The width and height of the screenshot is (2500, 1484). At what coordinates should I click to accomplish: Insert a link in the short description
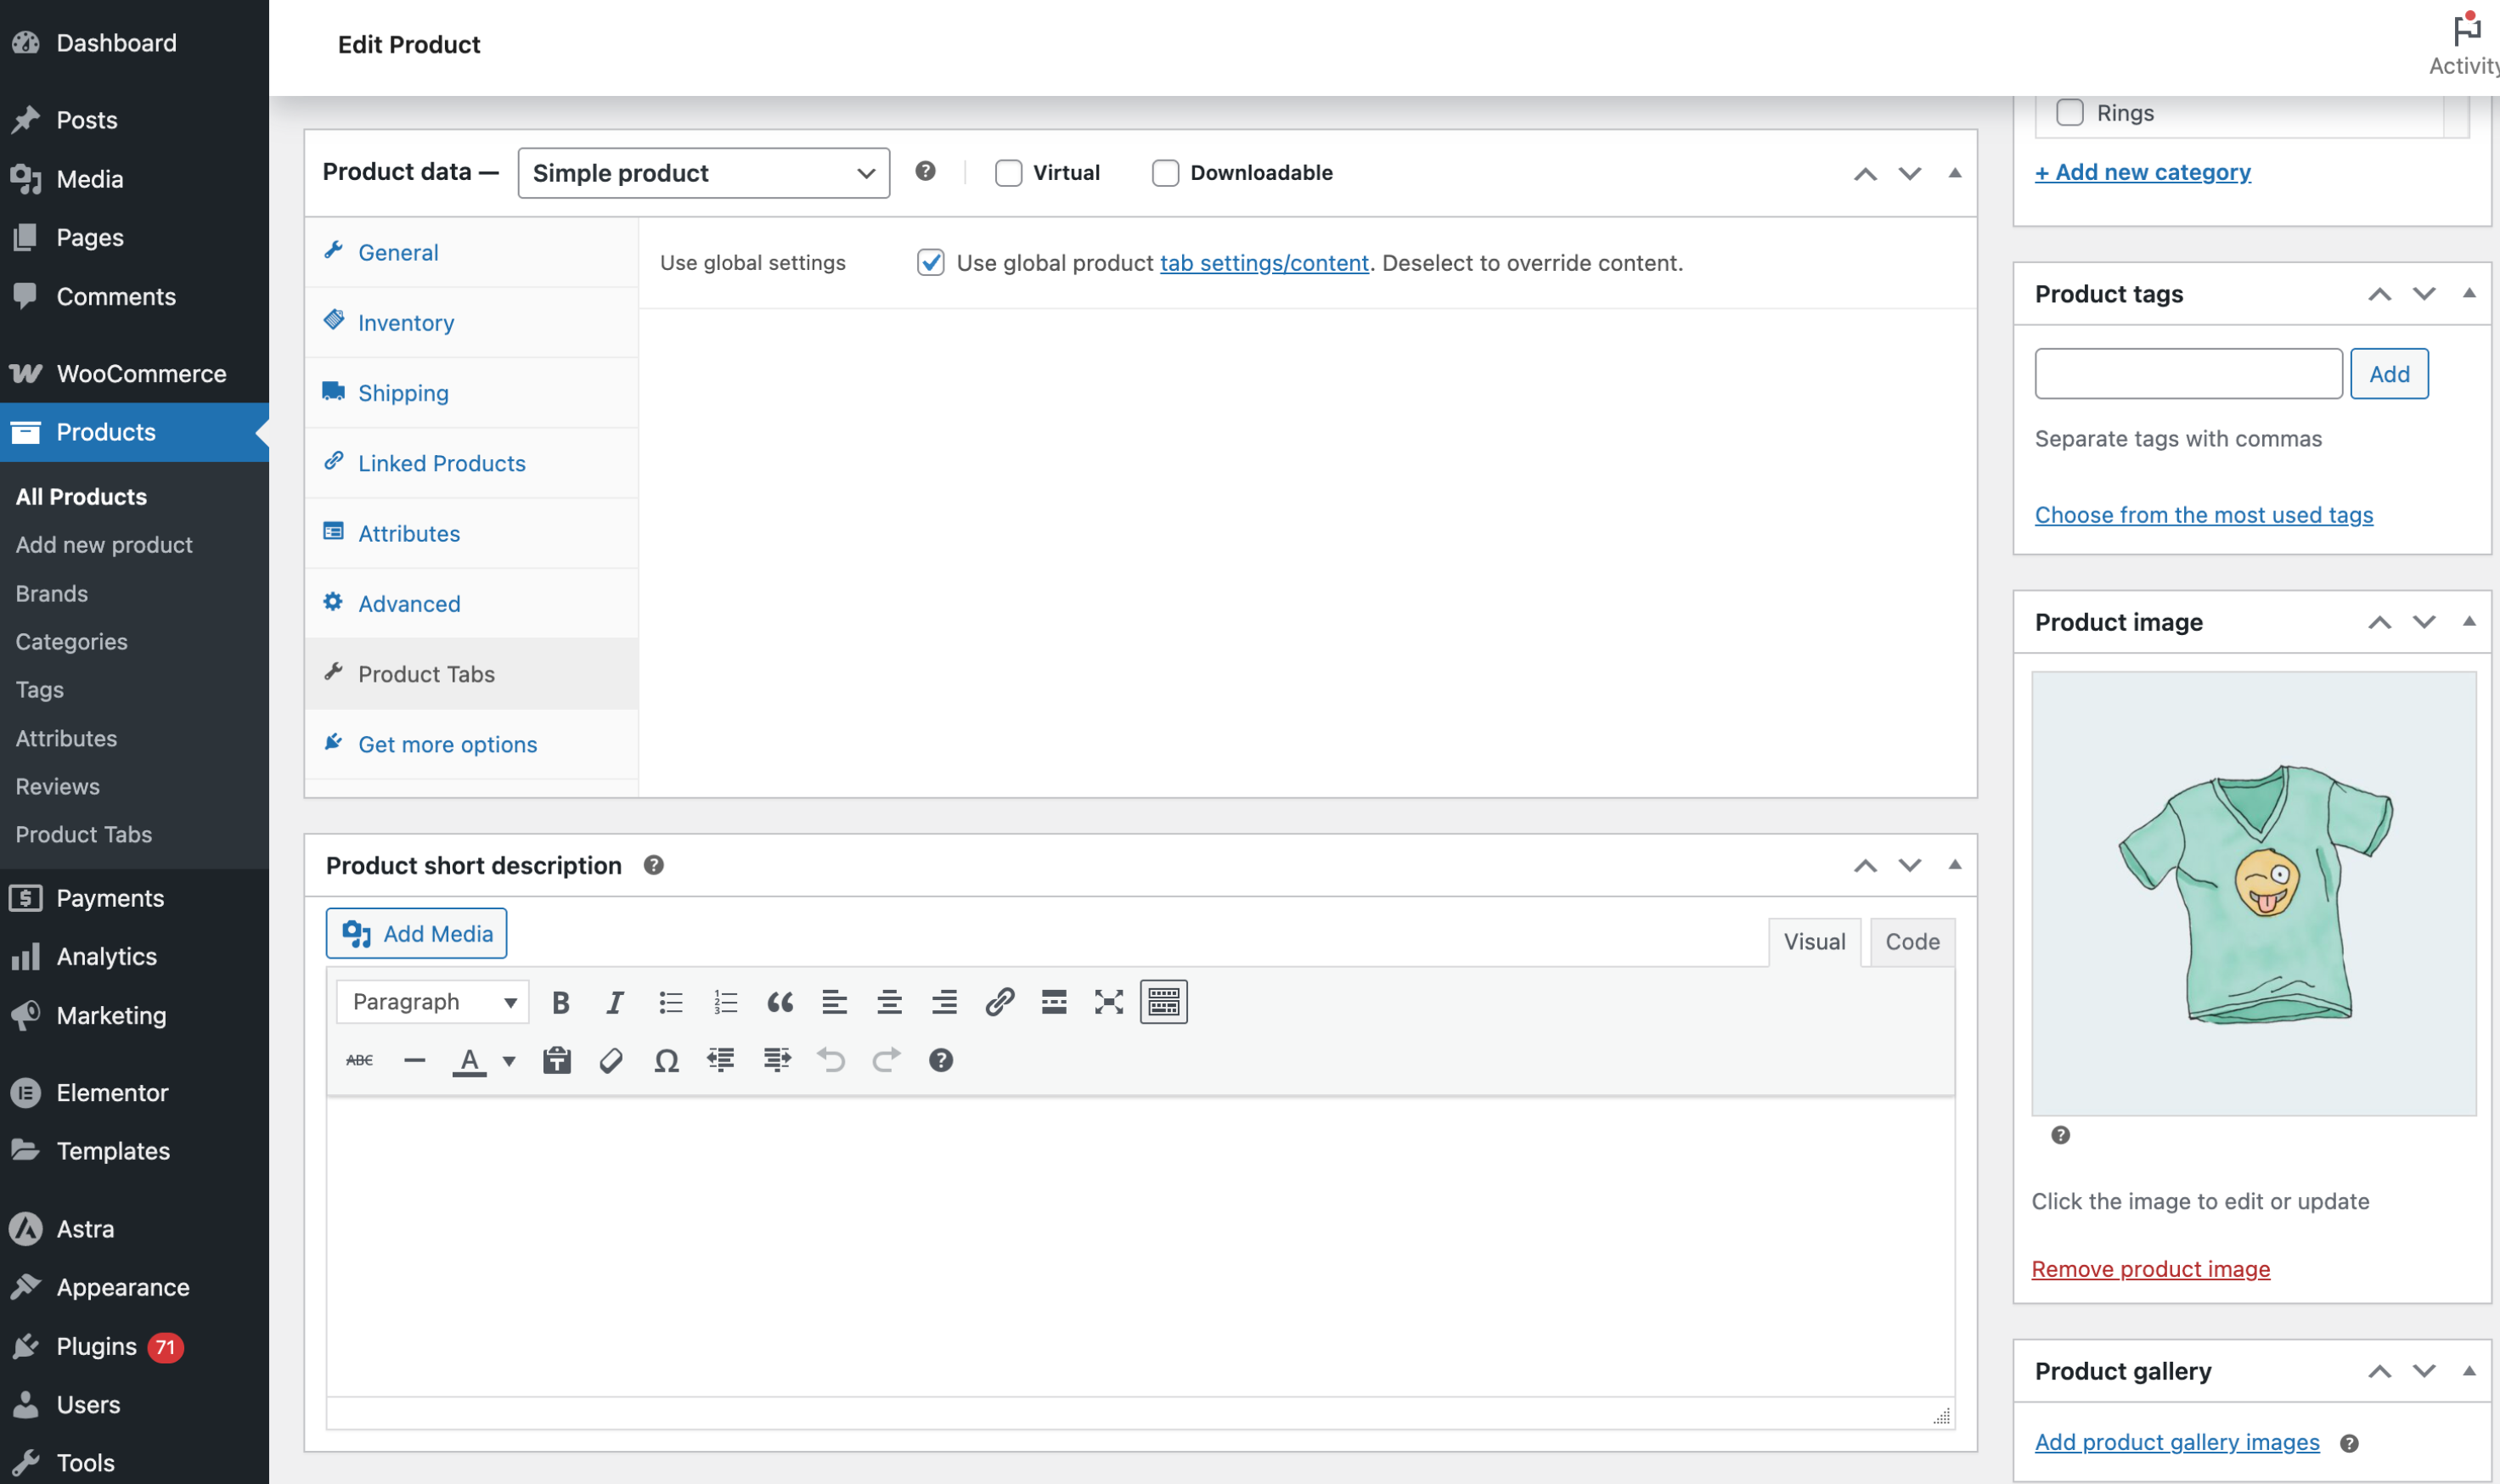[998, 1001]
